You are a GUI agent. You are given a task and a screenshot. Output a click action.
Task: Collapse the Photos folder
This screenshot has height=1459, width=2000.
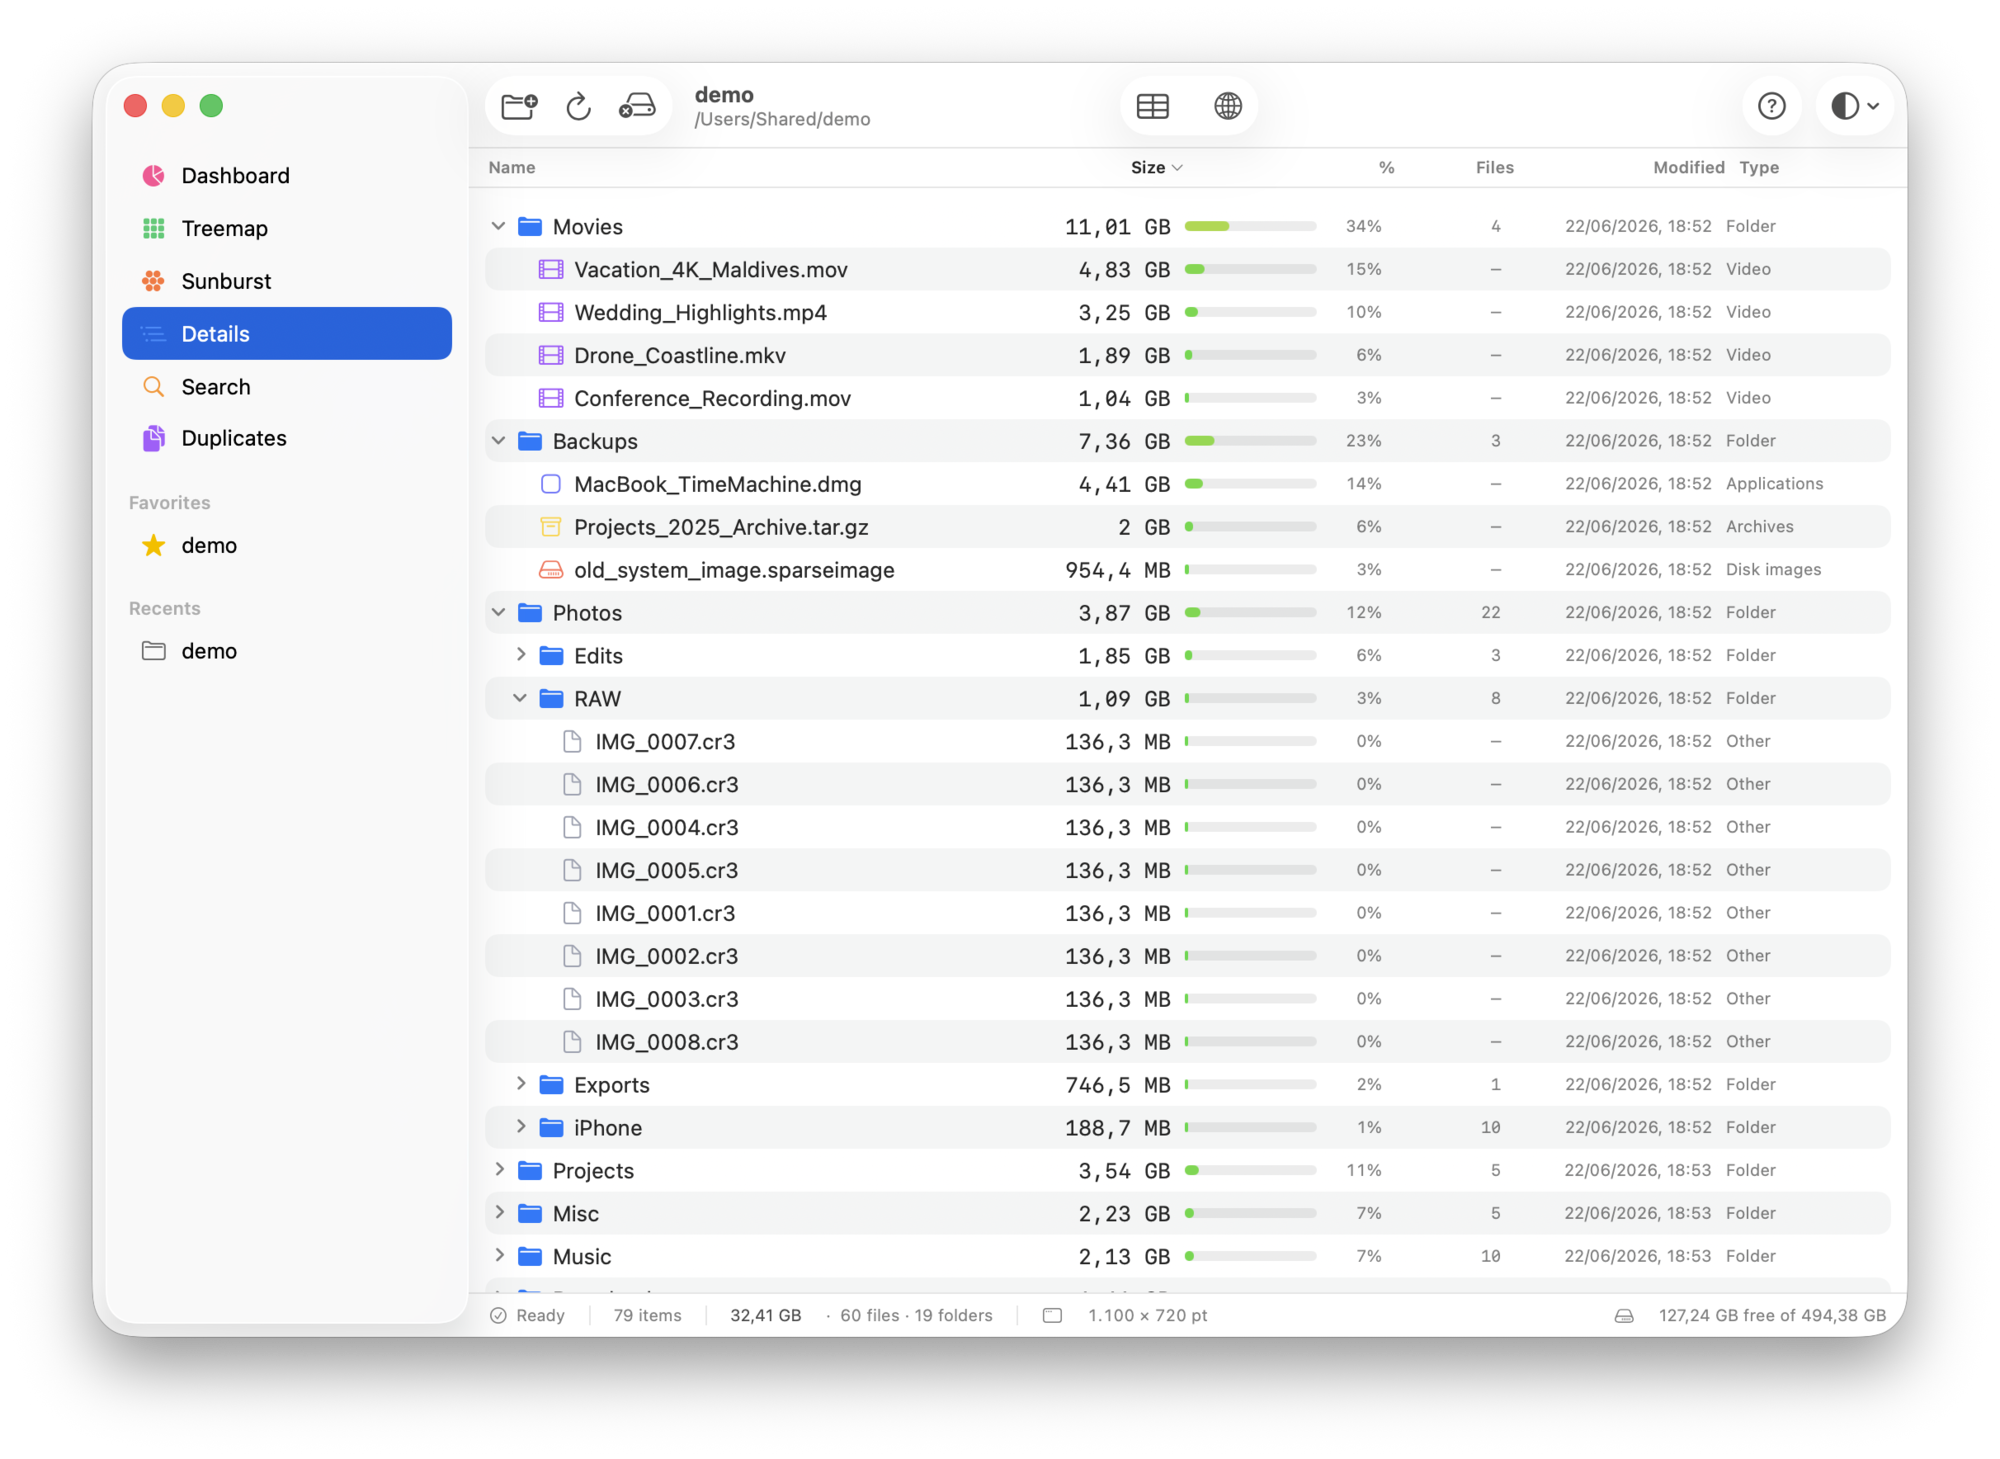pos(498,612)
